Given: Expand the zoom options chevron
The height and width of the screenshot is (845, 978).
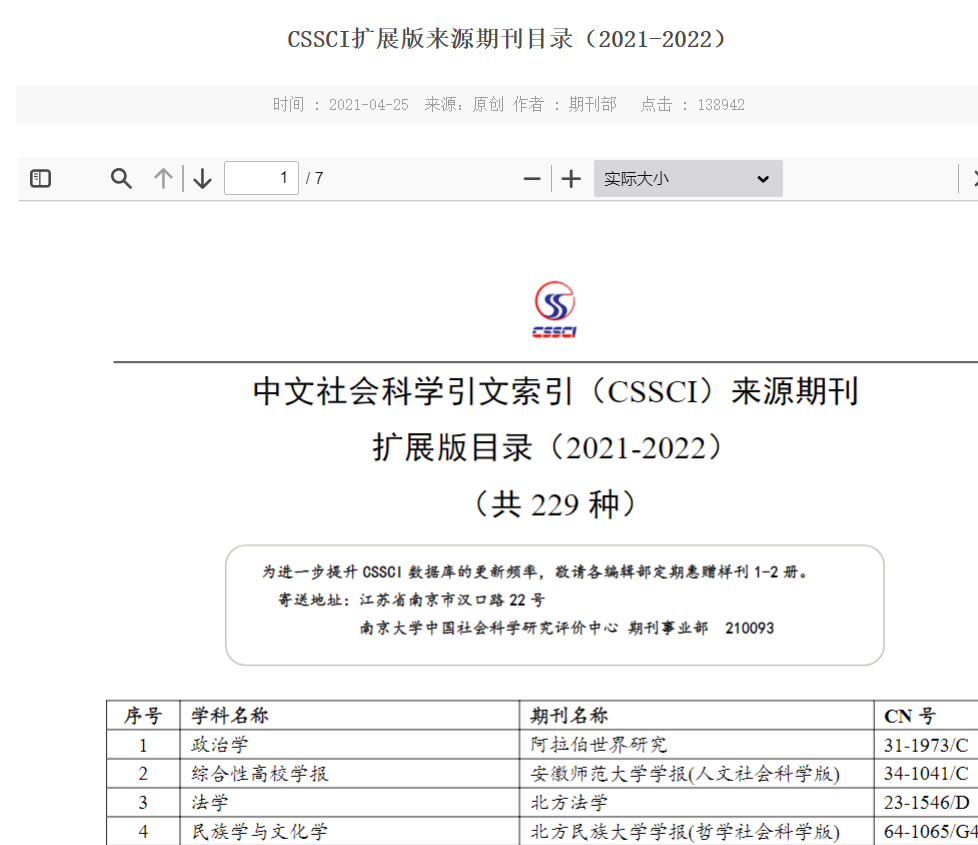Looking at the screenshot, I should [x=763, y=178].
